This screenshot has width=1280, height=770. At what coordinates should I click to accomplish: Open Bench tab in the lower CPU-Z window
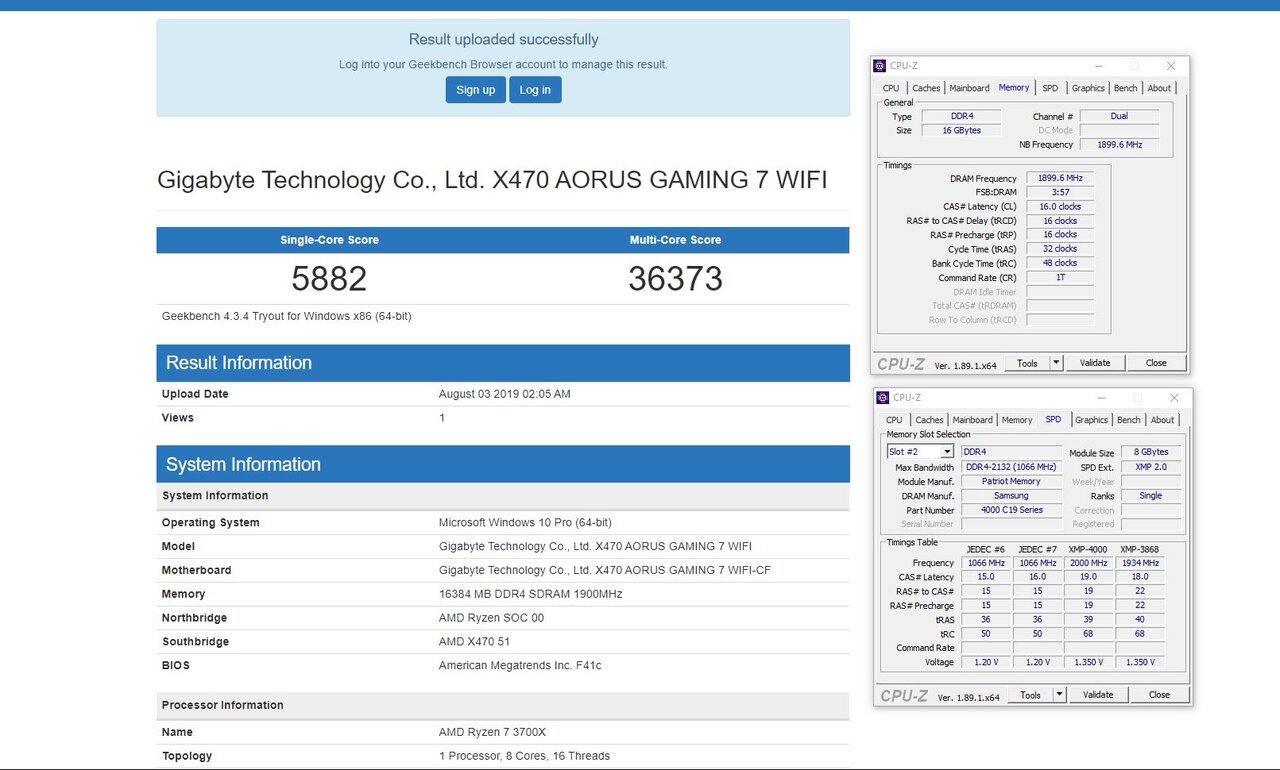pos(1129,420)
